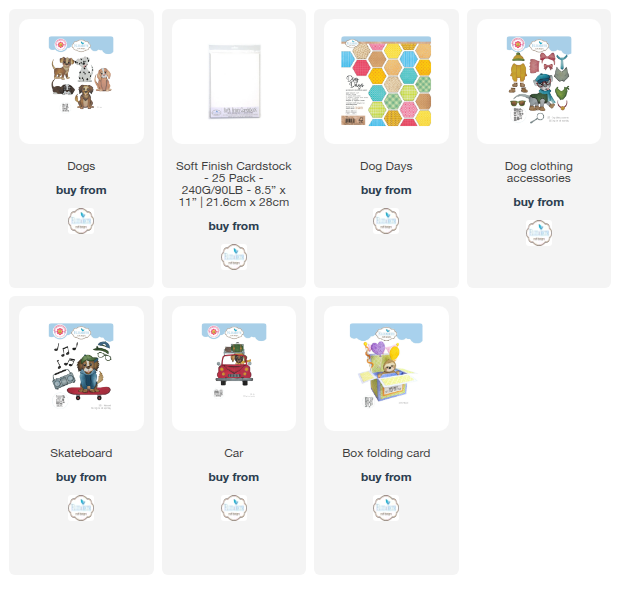
Task: Click the Elizabeth store logo under Dogs
Action: point(81,221)
